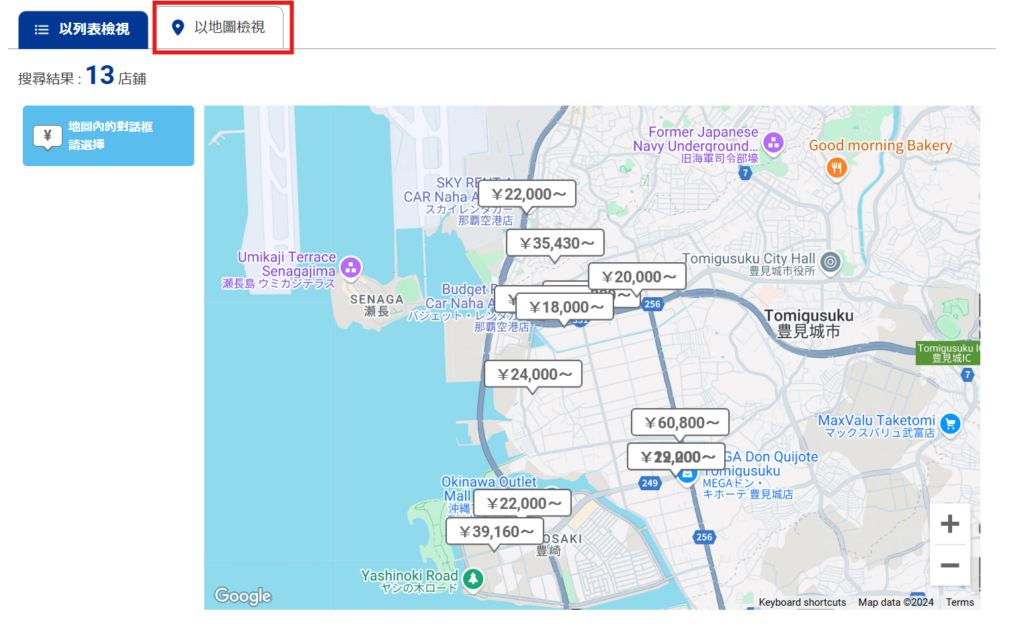Click the MEGA Don Quijote shopping pin
The image size is (1024, 634).
pos(687,477)
